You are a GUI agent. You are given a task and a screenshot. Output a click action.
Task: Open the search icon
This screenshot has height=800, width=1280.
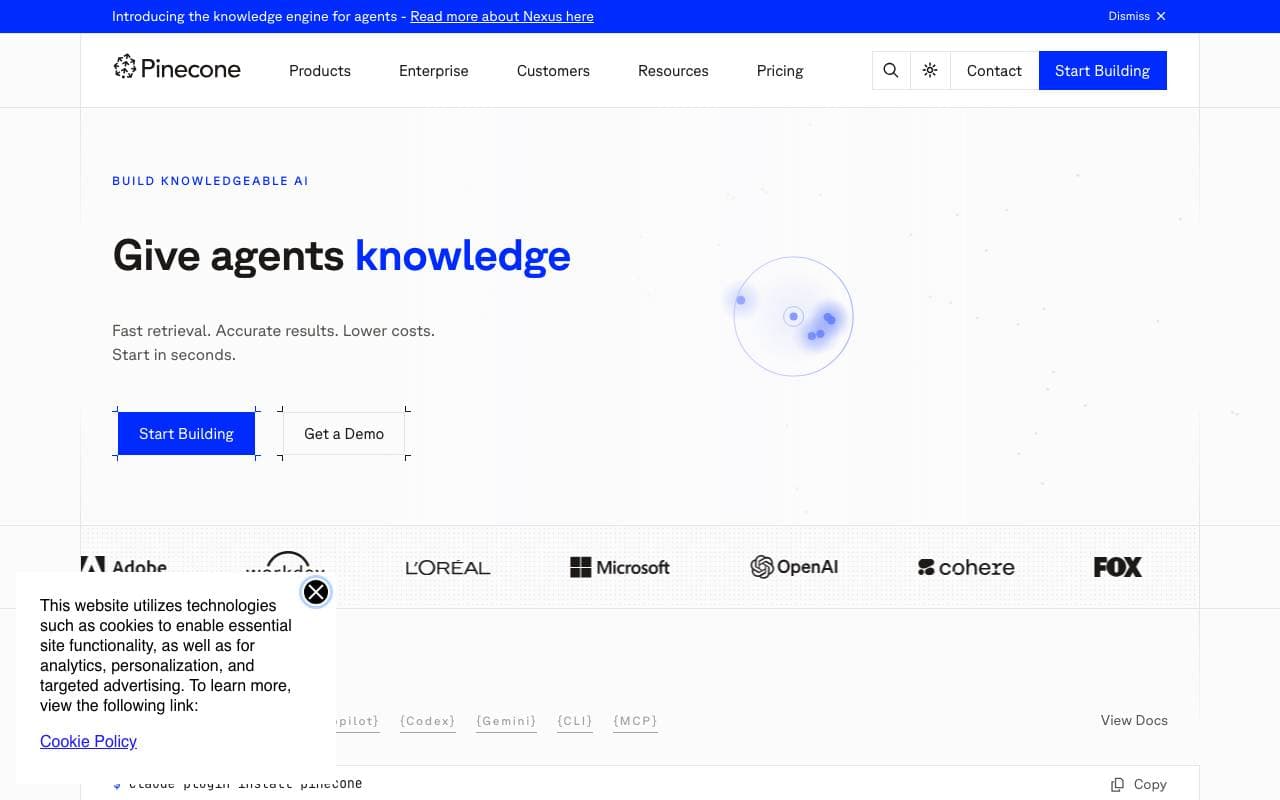click(891, 70)
